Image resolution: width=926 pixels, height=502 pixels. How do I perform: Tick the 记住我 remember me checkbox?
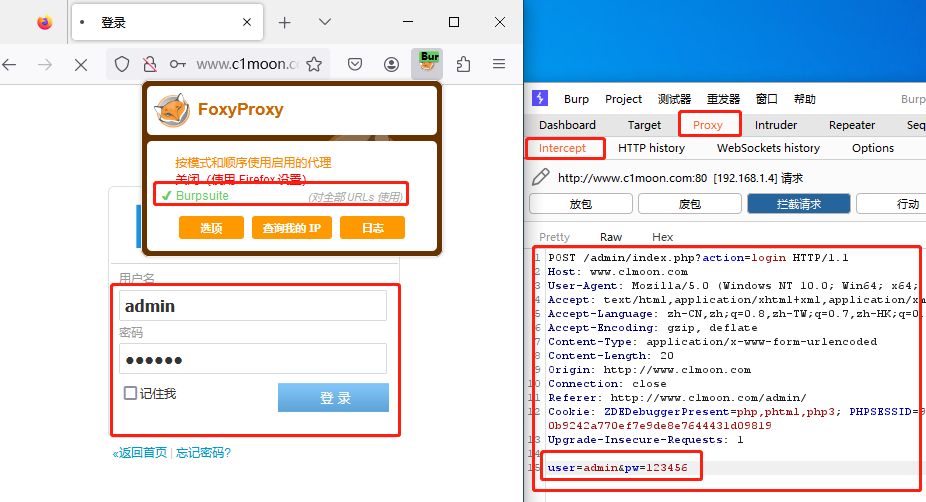(130, 393)
